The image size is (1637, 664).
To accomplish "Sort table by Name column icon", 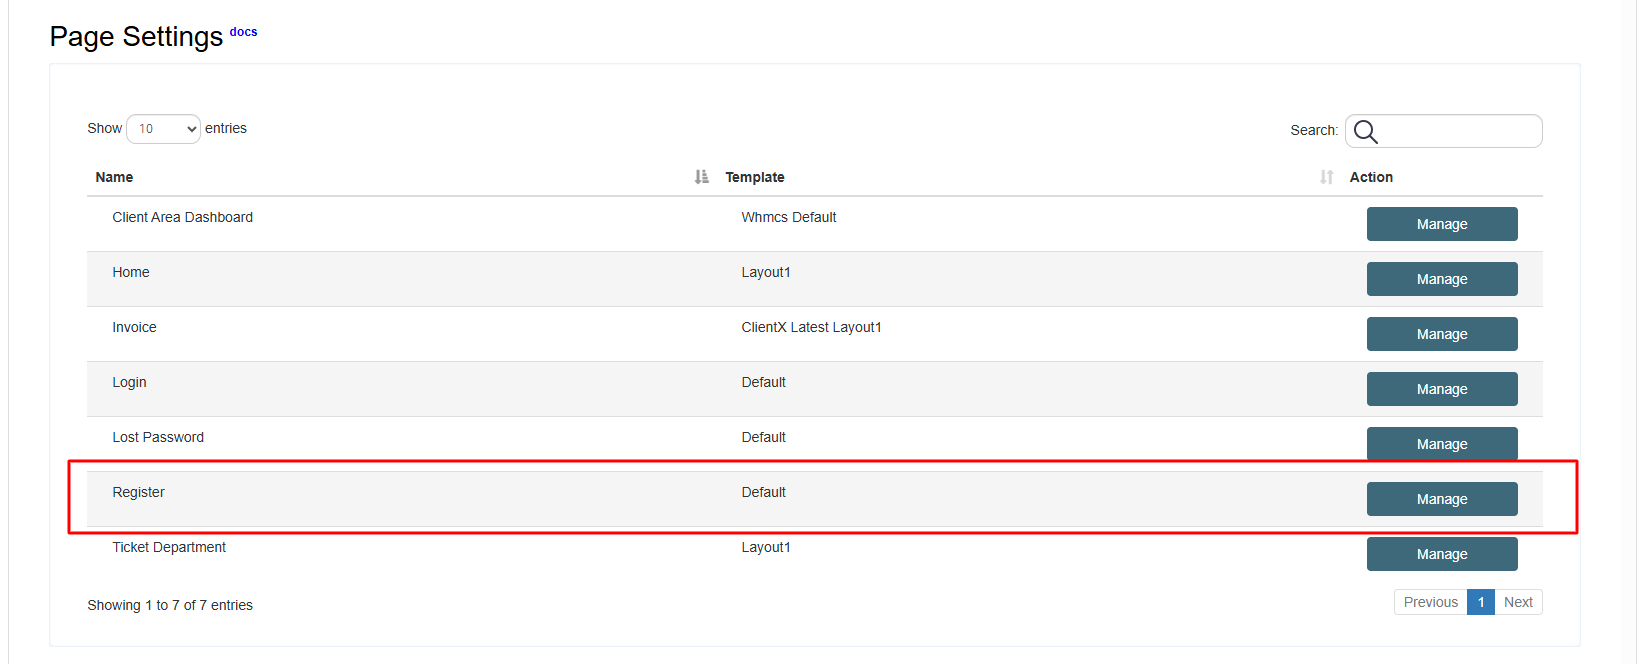I will (701, 177).
